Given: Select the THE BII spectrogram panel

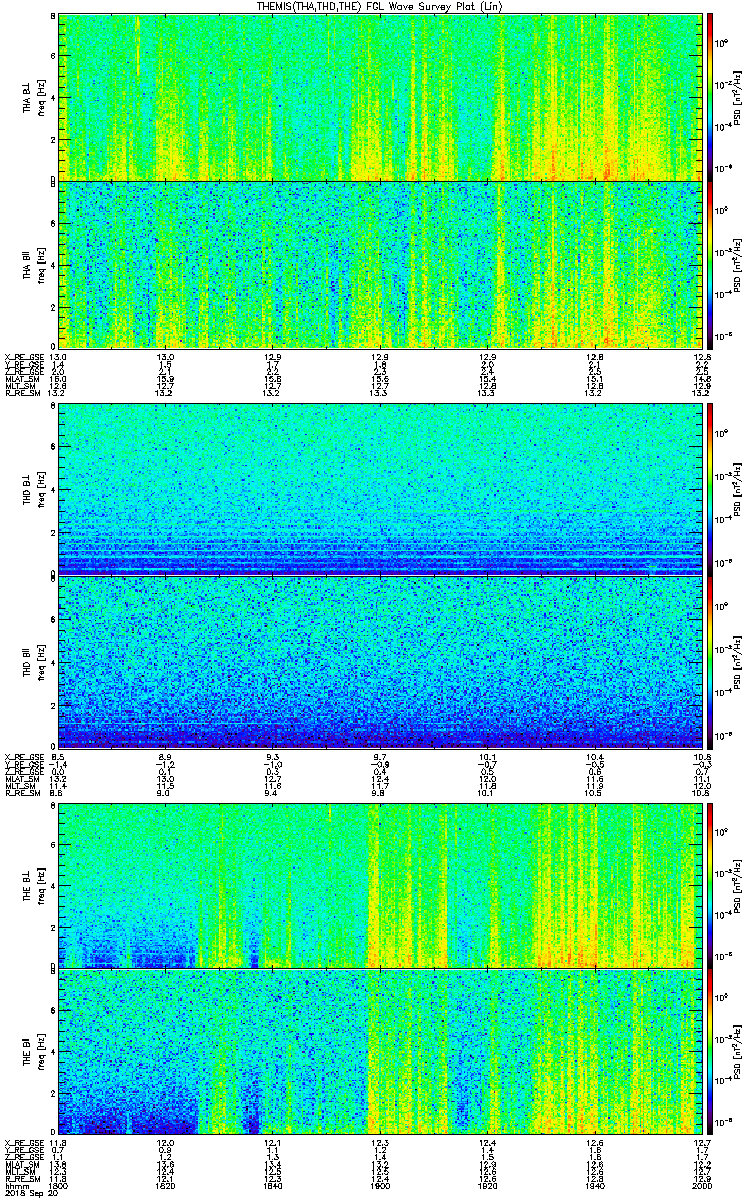Looking at the screenshot, I should pos(379,1052).
